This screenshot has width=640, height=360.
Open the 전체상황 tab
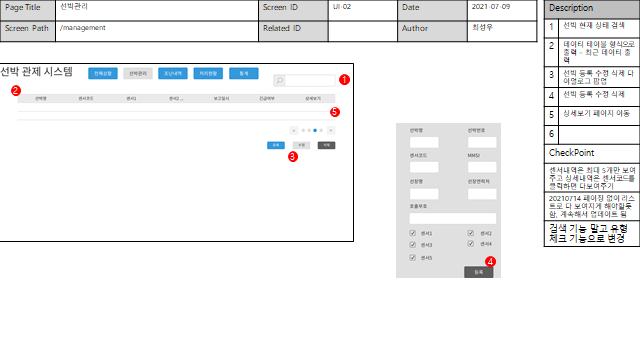coord(103,73)
